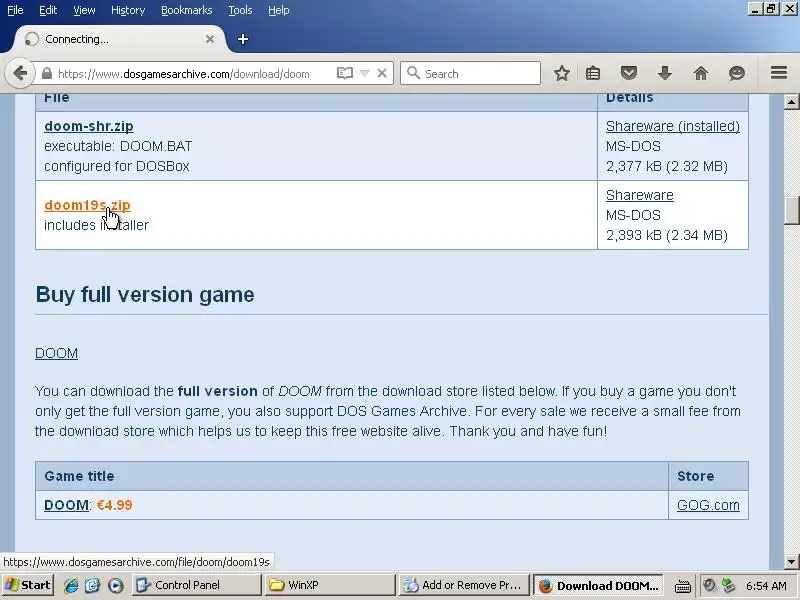Open the Tools menu
Viewport: 800px width, 600px height.
[x=240, y=10]
